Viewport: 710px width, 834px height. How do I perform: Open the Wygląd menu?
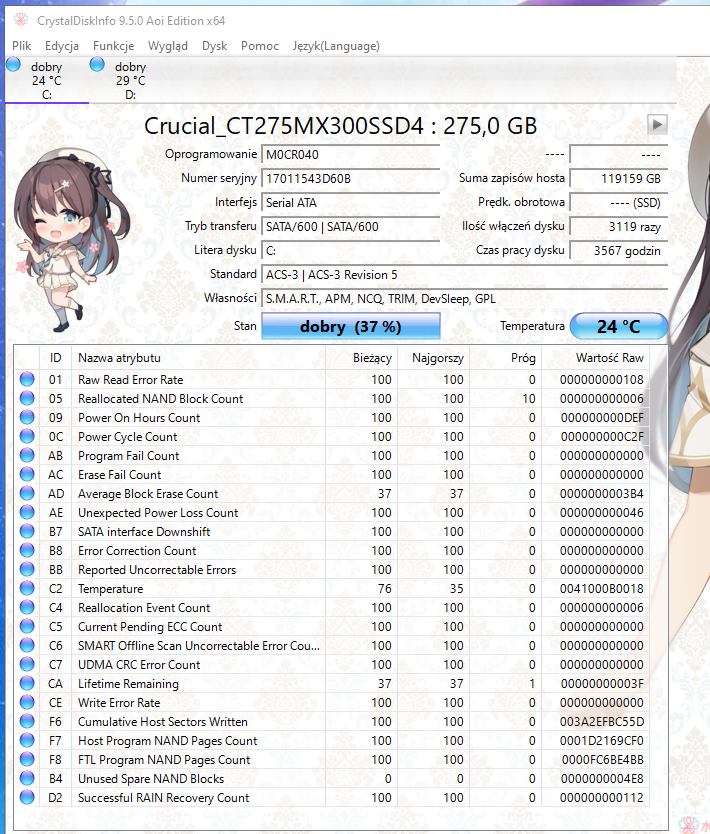[x=168, y=46]
